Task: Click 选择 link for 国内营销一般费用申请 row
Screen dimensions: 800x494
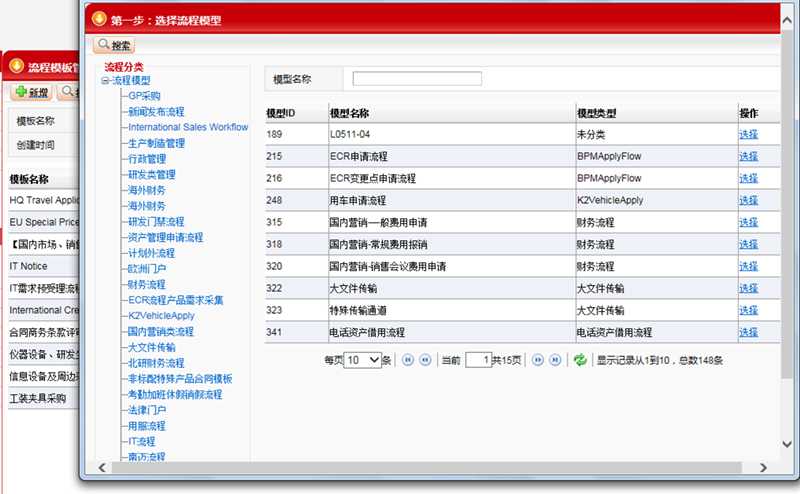Action: click(748, 222)
